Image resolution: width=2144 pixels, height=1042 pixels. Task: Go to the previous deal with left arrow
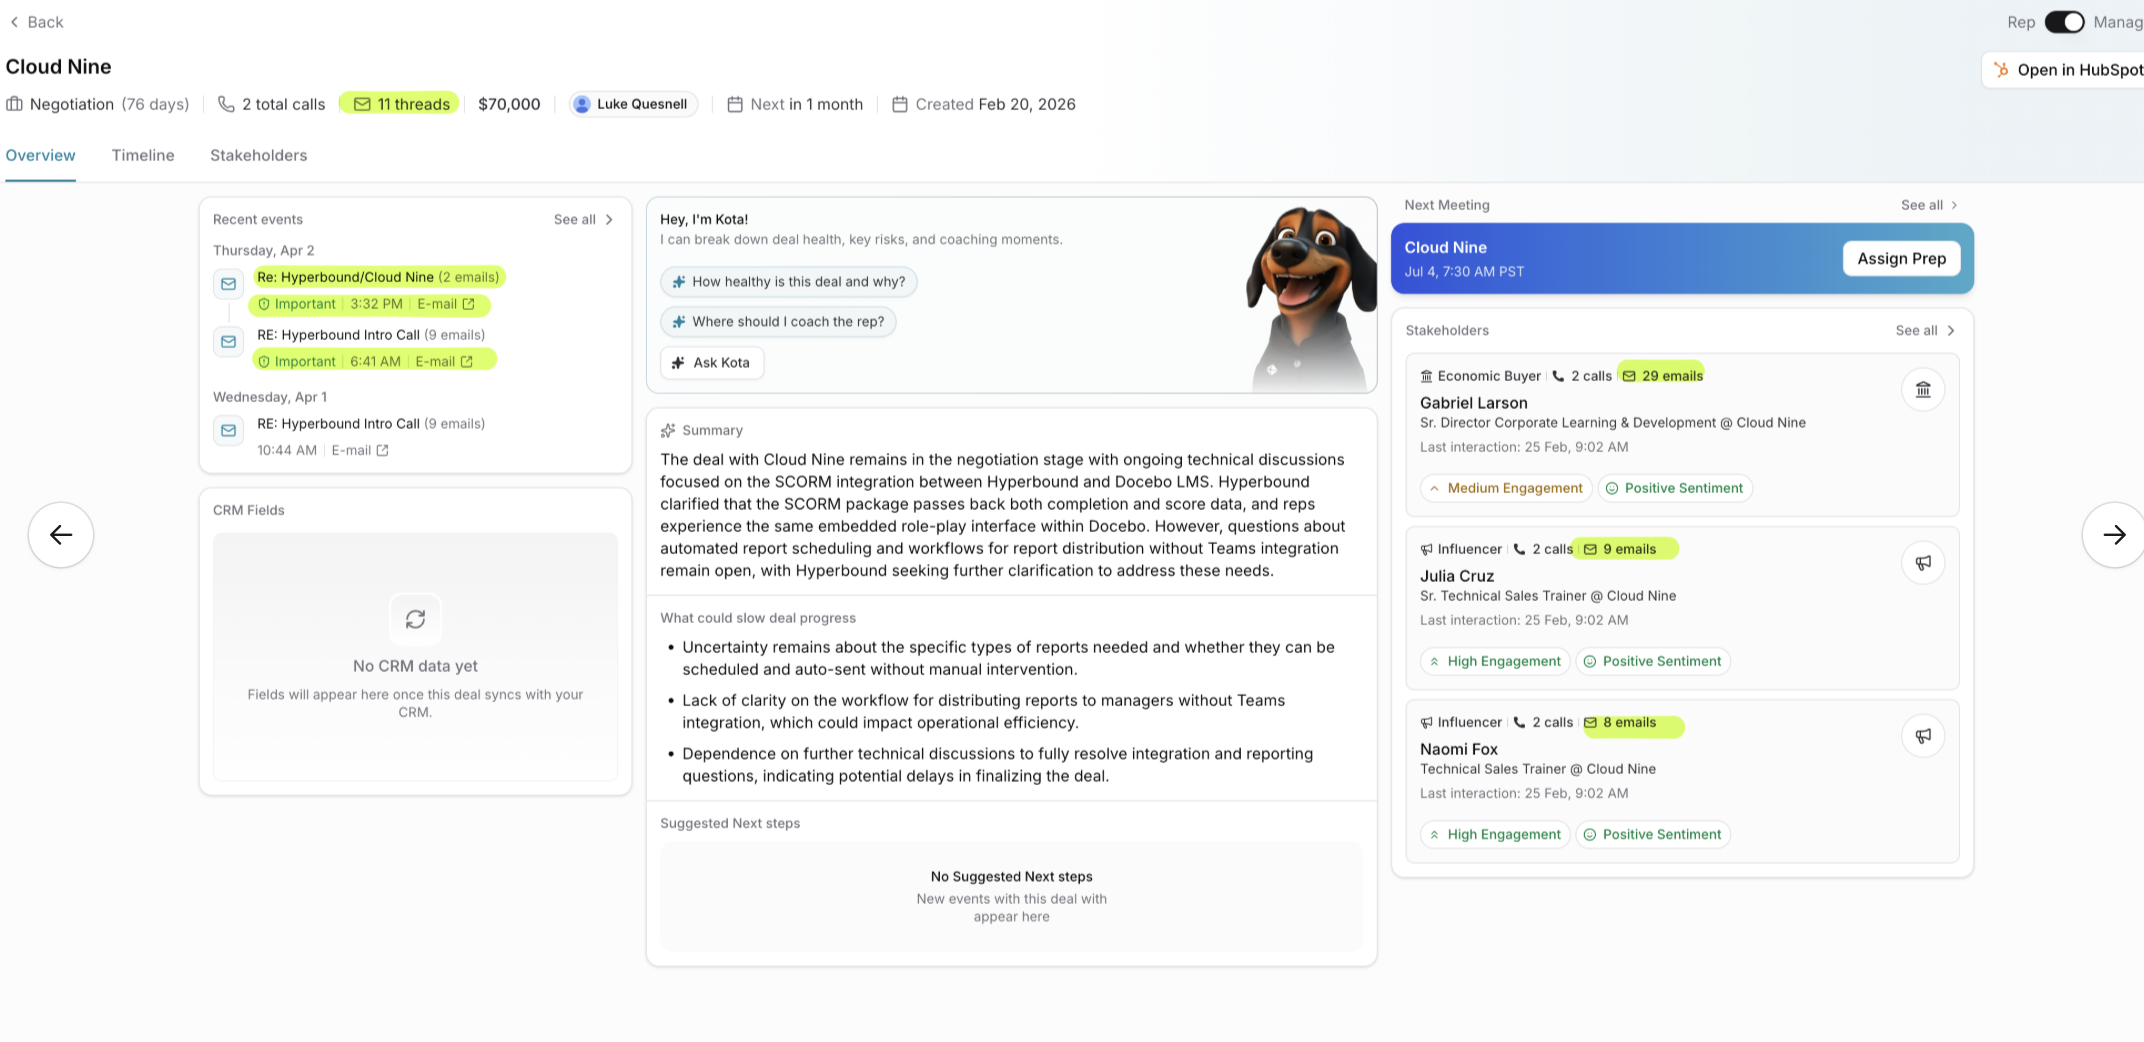(x=61, y=535)
